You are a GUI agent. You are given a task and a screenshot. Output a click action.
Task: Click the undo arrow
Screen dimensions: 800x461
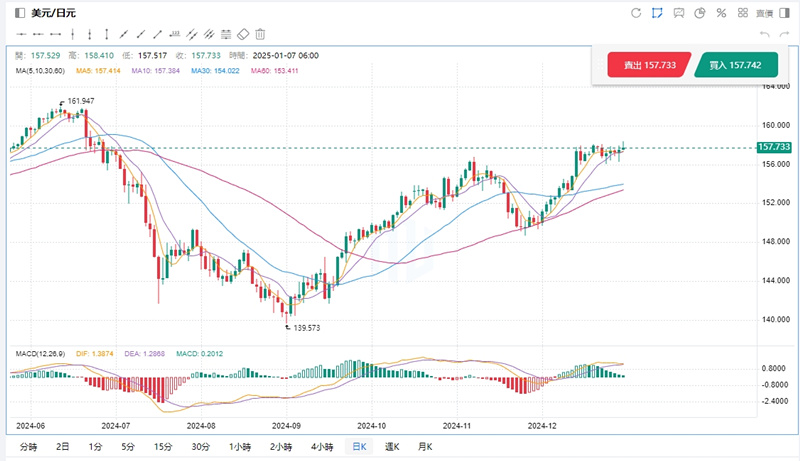pyautogui.click(x=764, y=34)
